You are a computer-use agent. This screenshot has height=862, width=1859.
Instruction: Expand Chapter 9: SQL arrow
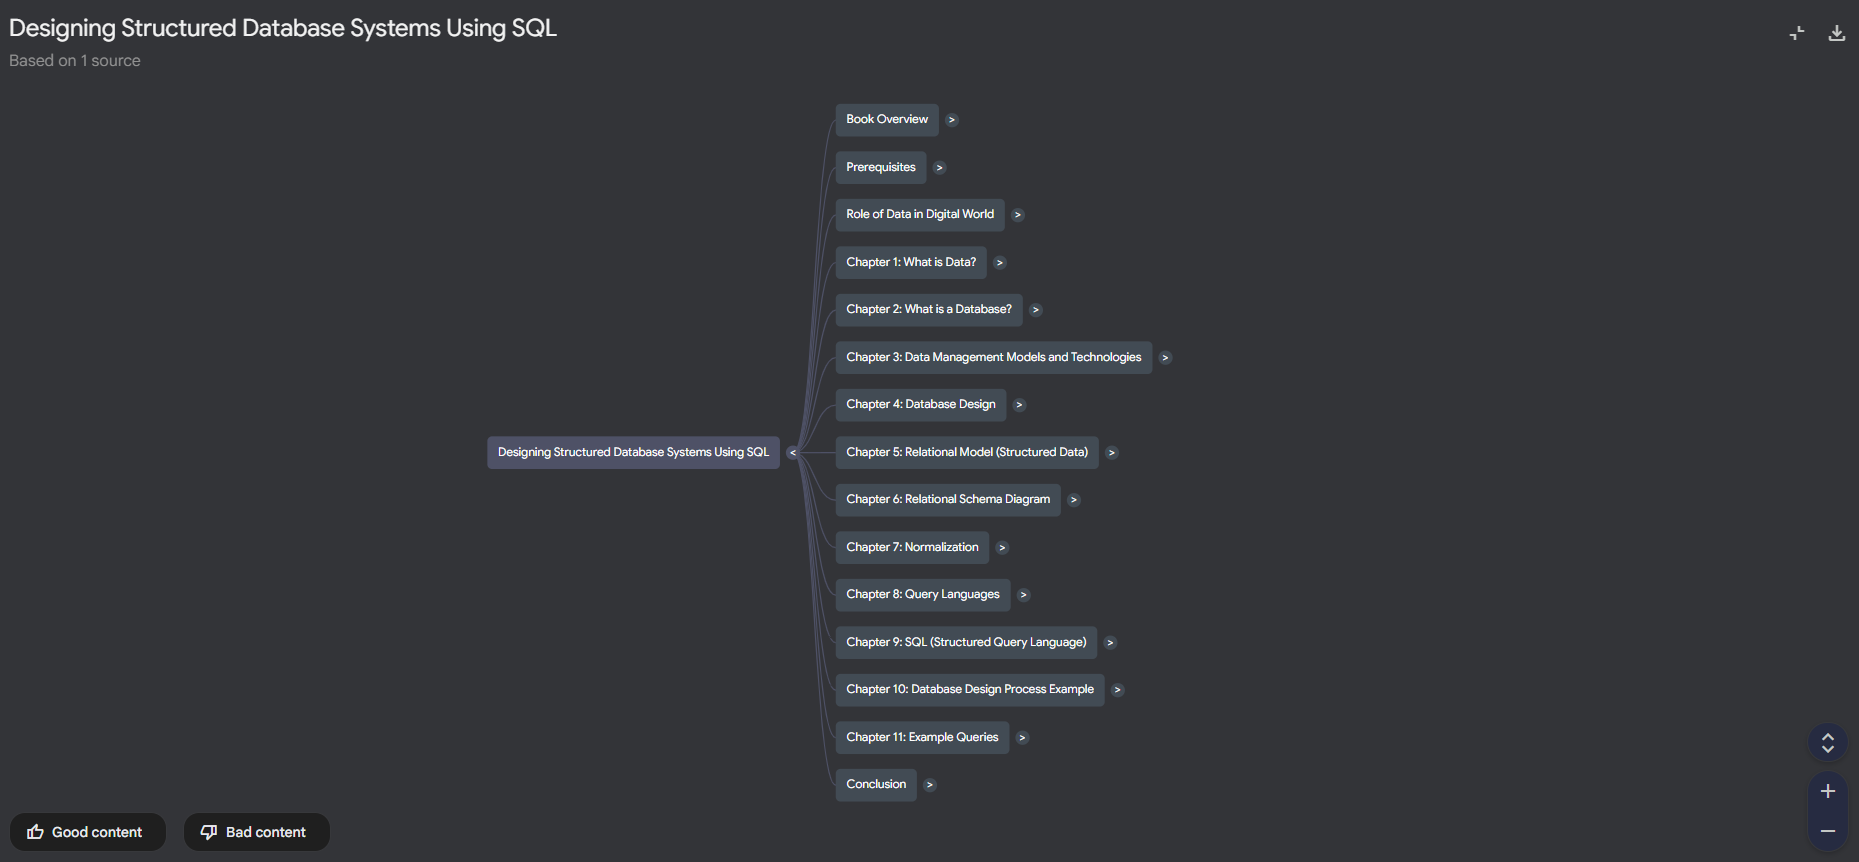[1110, 643]
